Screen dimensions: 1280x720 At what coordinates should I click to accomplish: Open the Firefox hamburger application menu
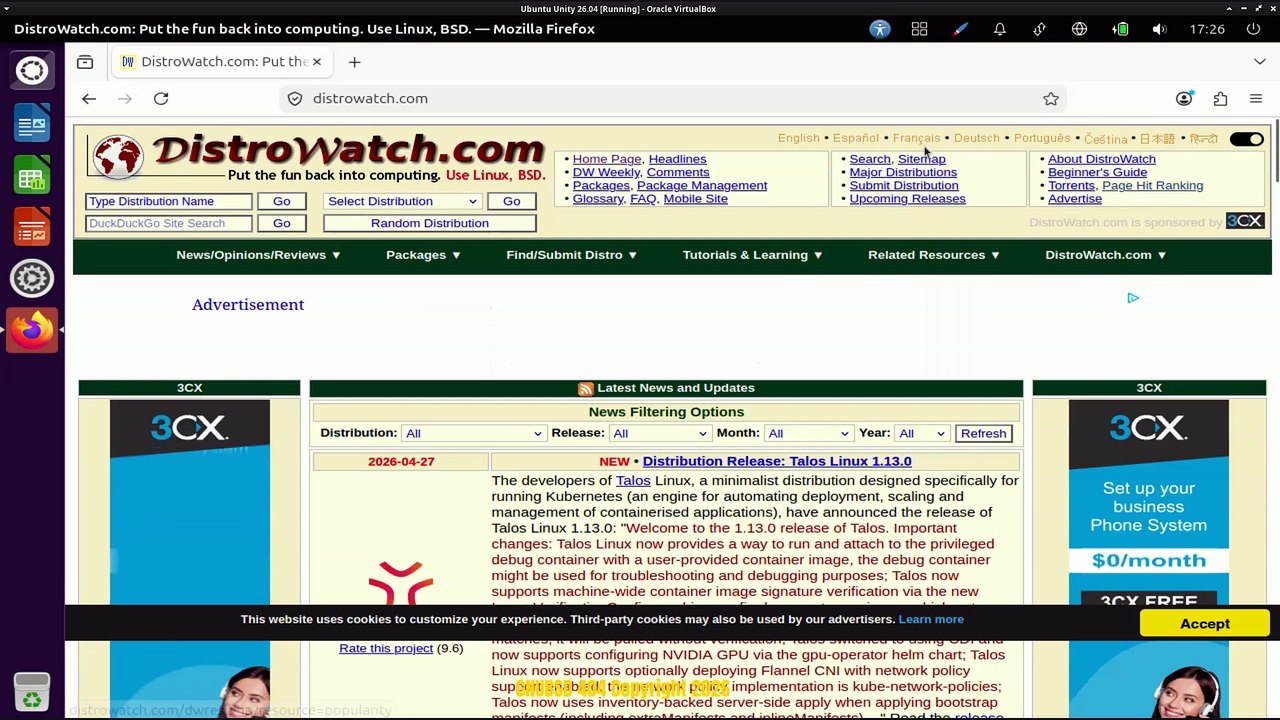click(x=1256, y=98)
